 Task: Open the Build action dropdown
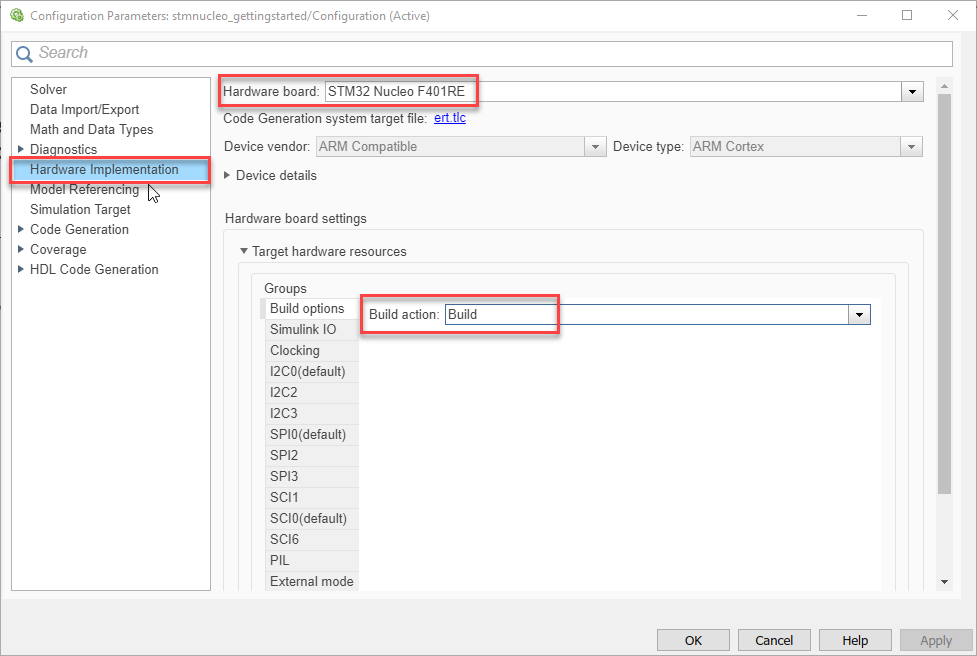coord(859,314)
